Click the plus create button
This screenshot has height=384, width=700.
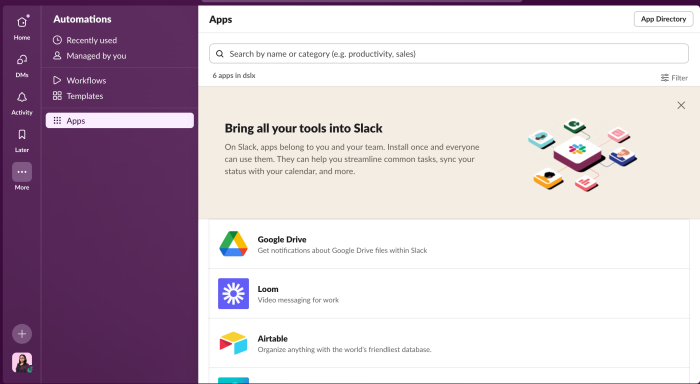pyautogui.click(x=22, y=334)
